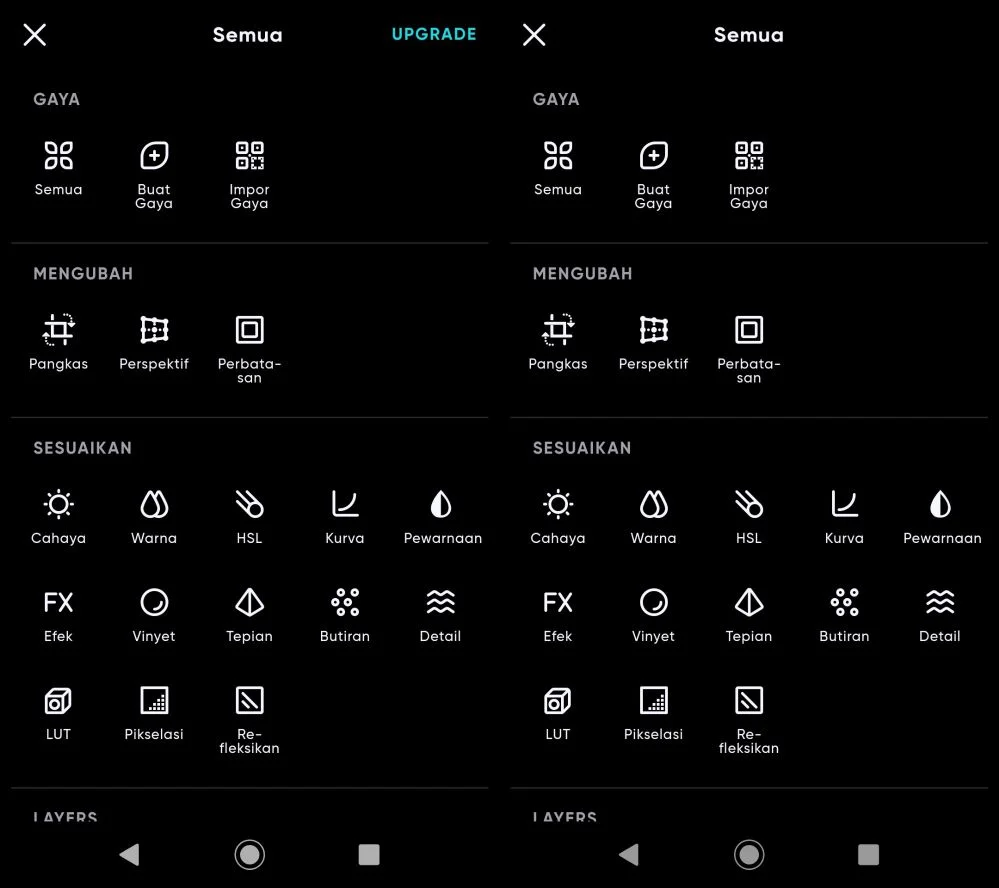
Task: Select Vinyet tool in left panel
Action: (x=154, y=616)
